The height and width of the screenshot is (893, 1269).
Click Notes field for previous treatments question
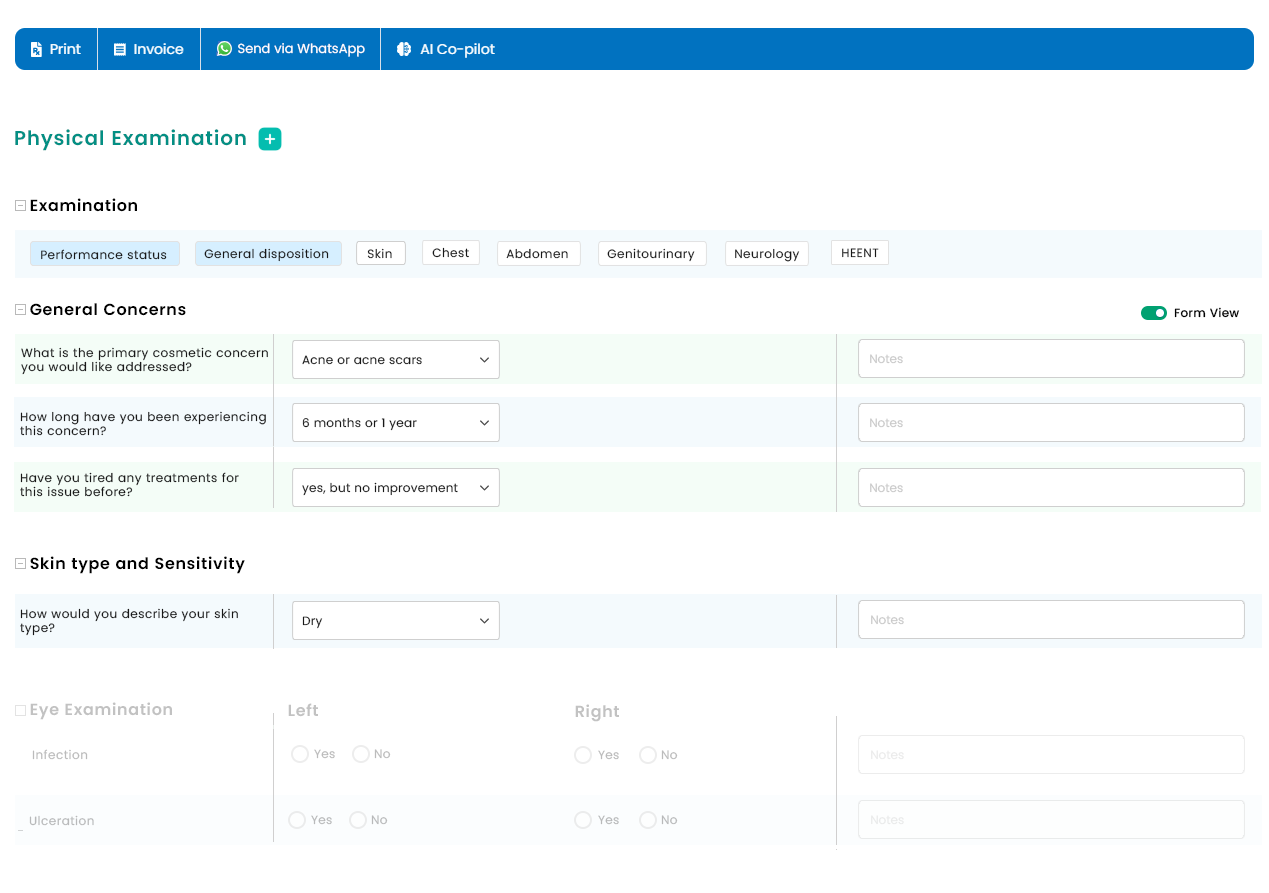(1050, 488)
